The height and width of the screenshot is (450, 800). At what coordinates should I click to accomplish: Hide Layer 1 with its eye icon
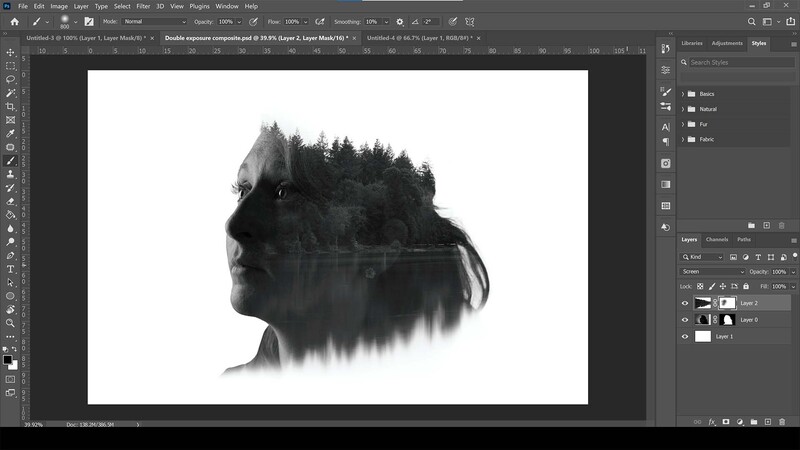tap(685, 337)
